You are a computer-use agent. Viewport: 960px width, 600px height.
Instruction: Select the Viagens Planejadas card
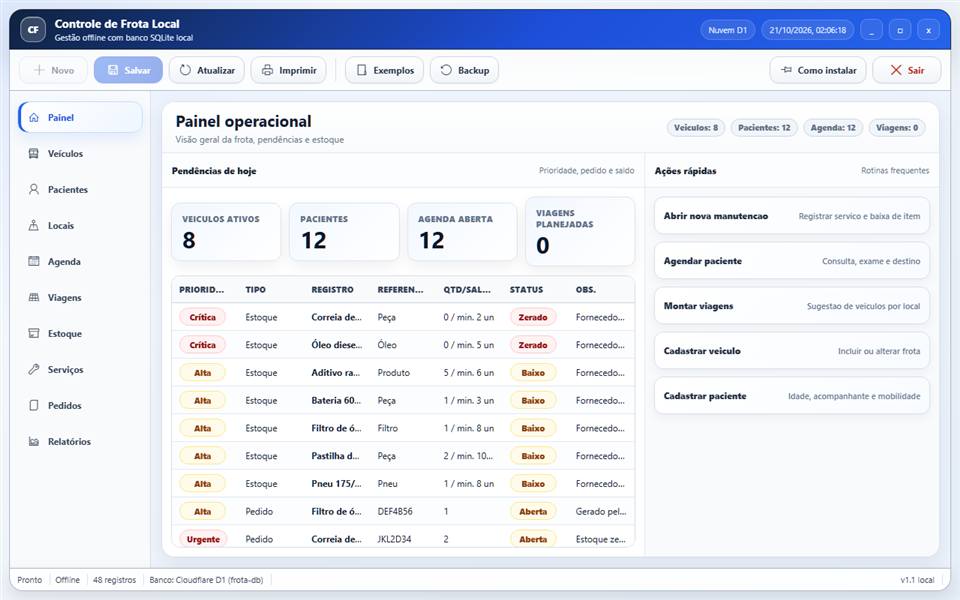(x=580, y=231)
